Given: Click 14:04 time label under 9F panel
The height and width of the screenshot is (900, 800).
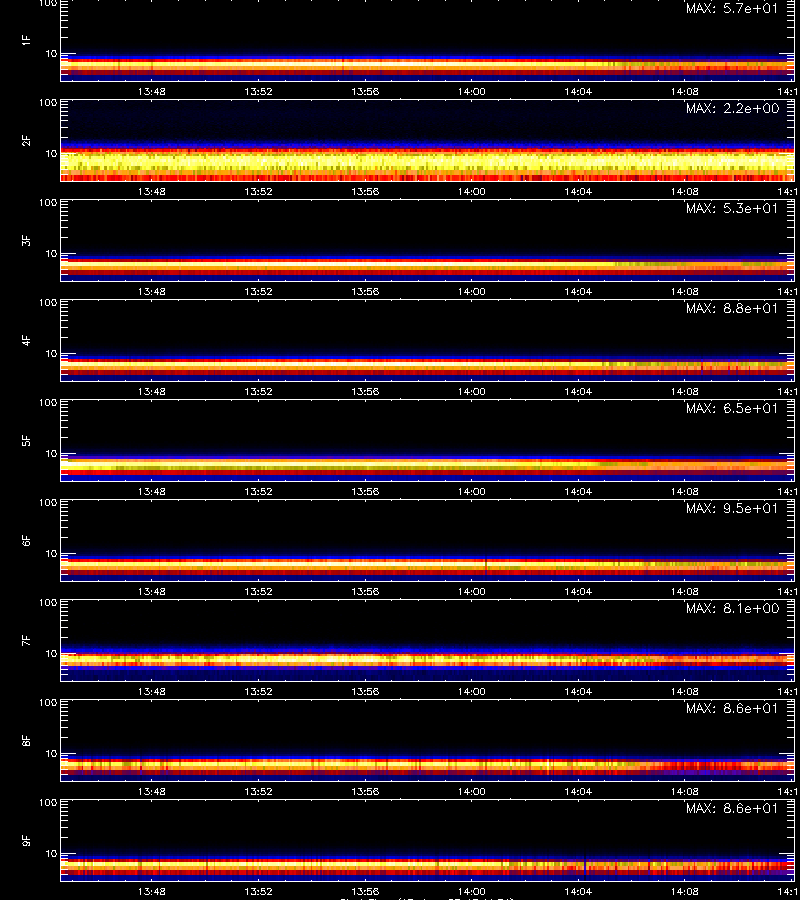Looking at the screenshot, I should tap(578, 891).
